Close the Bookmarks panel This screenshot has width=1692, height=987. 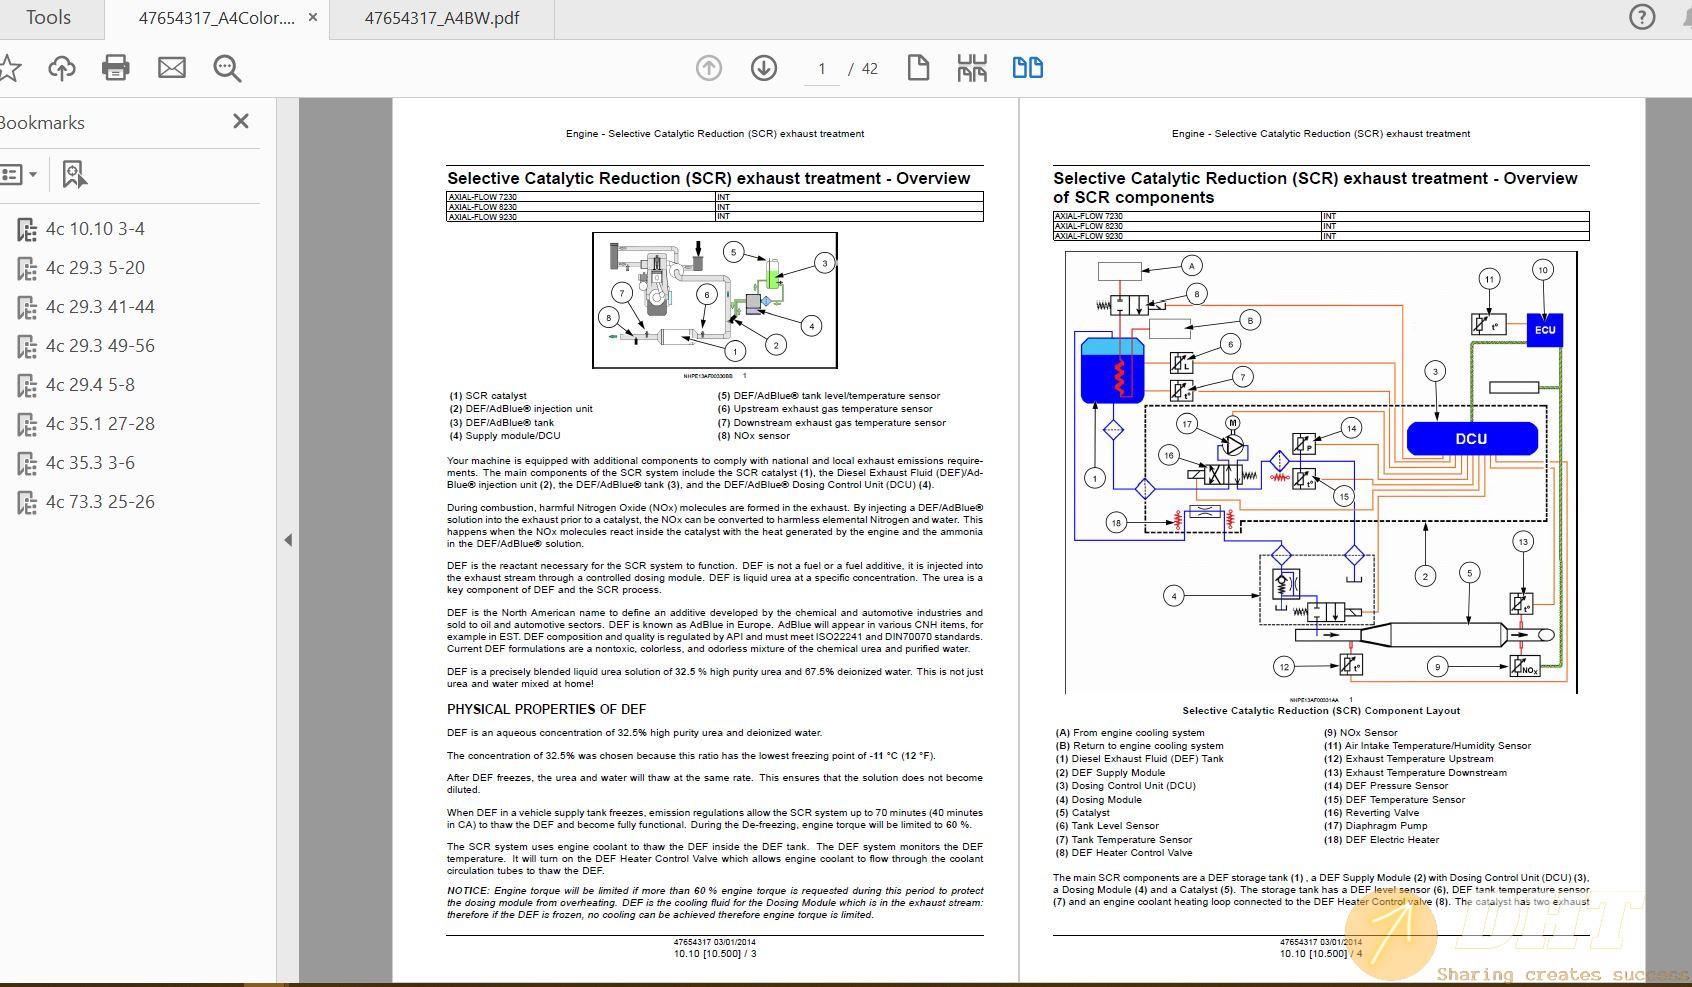point(241,121)
